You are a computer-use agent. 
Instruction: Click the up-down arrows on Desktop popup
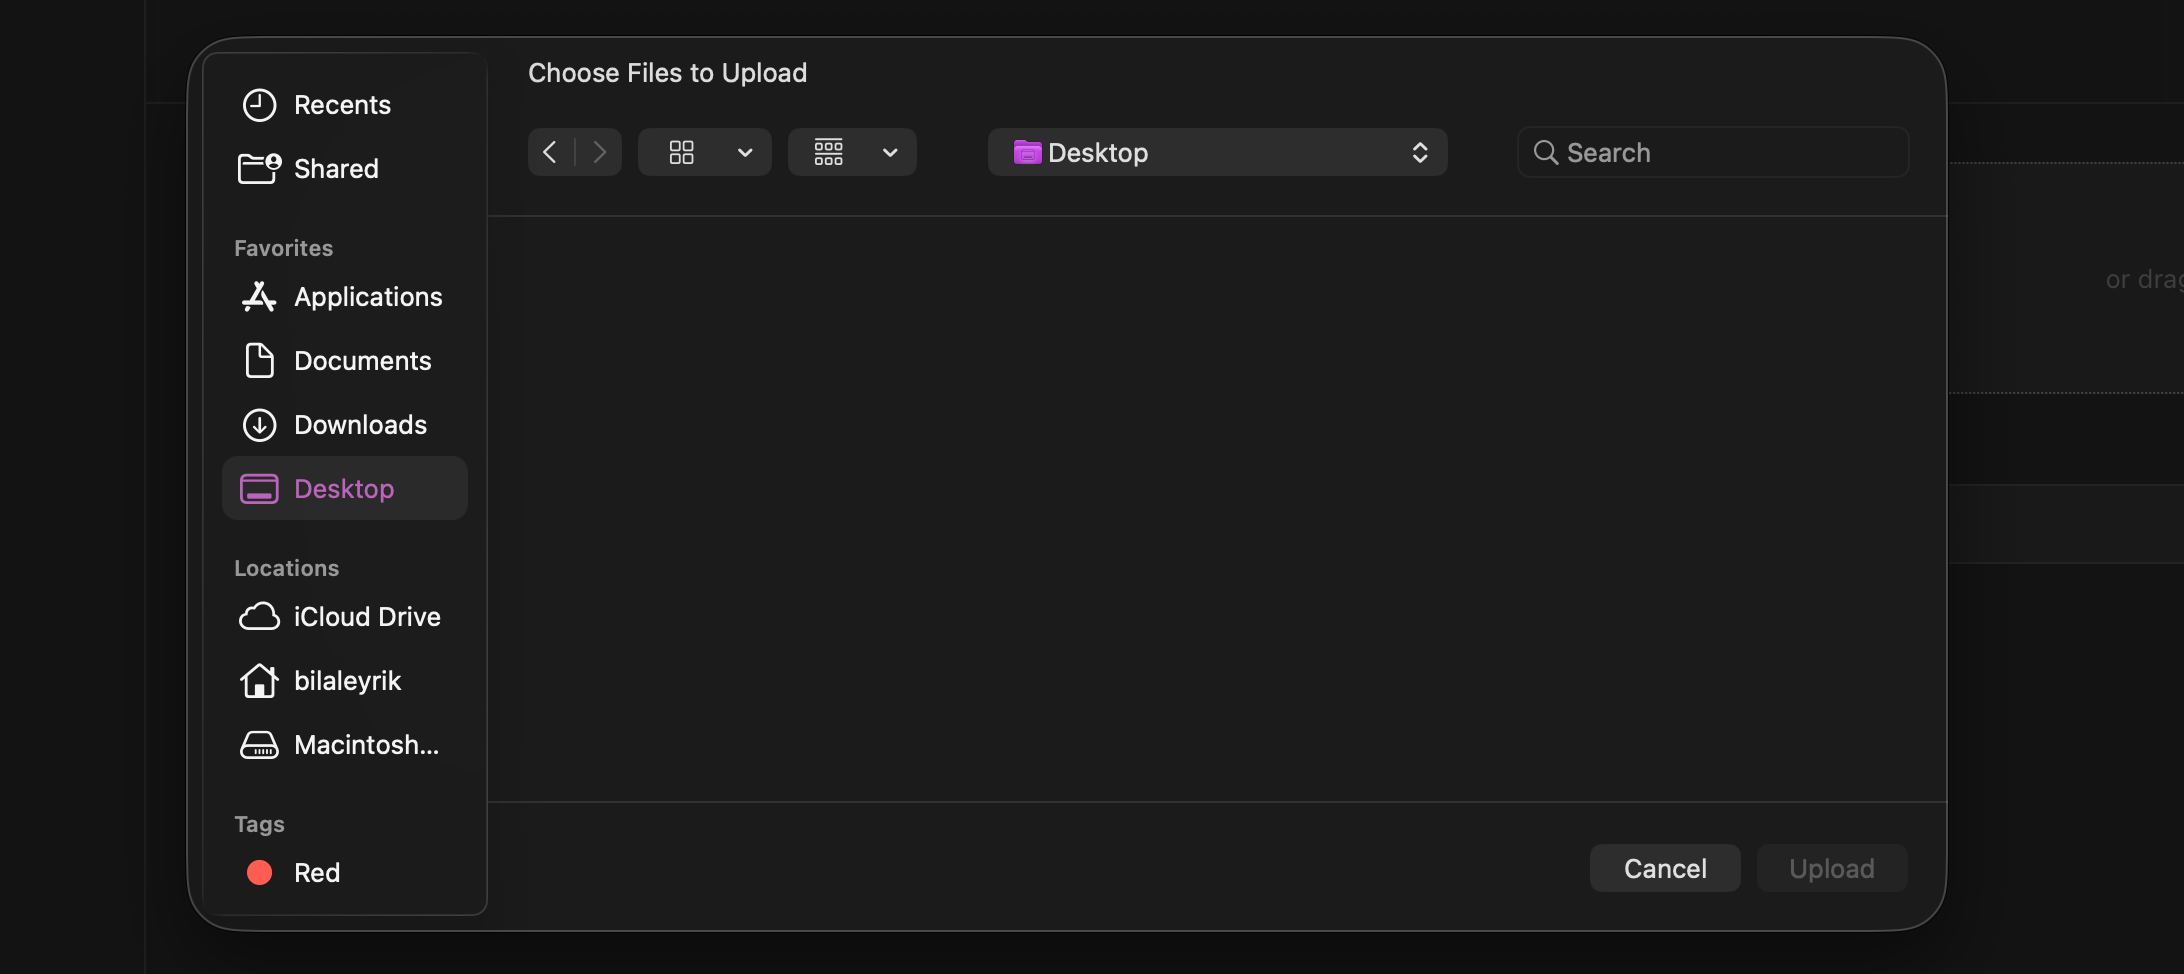tap(1419, 152)
